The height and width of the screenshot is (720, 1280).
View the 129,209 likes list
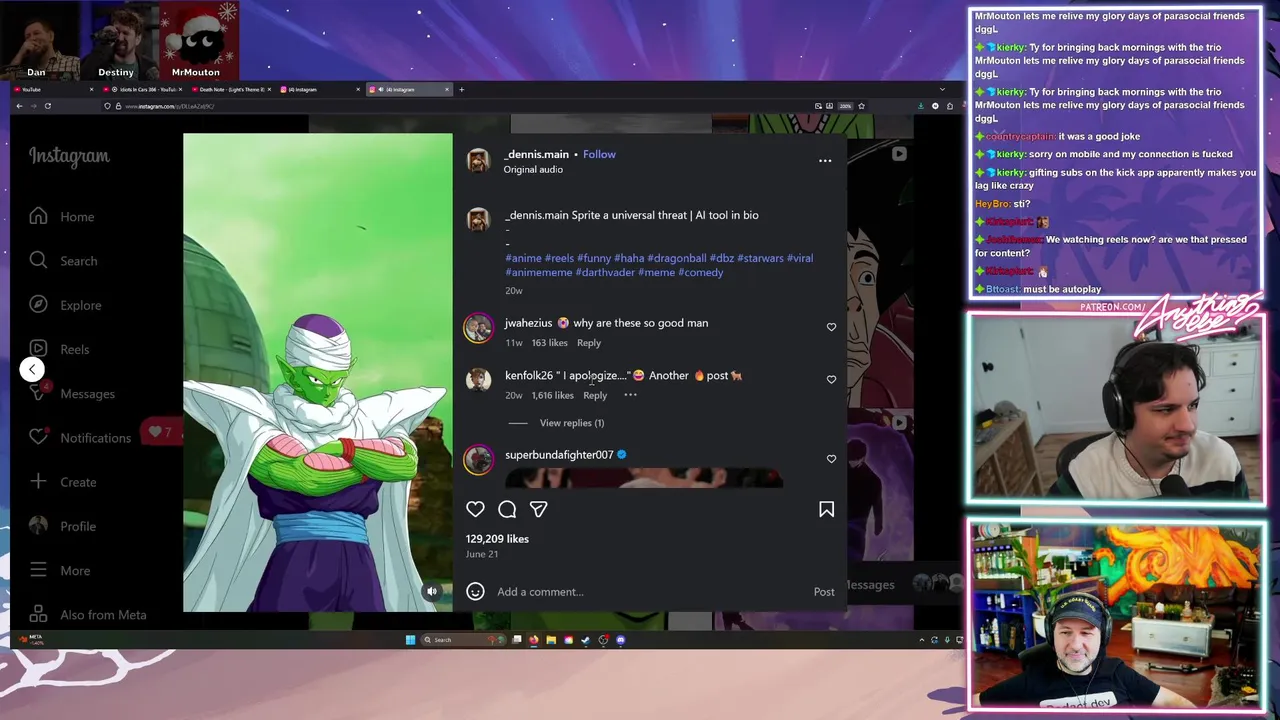pos(497,539)
